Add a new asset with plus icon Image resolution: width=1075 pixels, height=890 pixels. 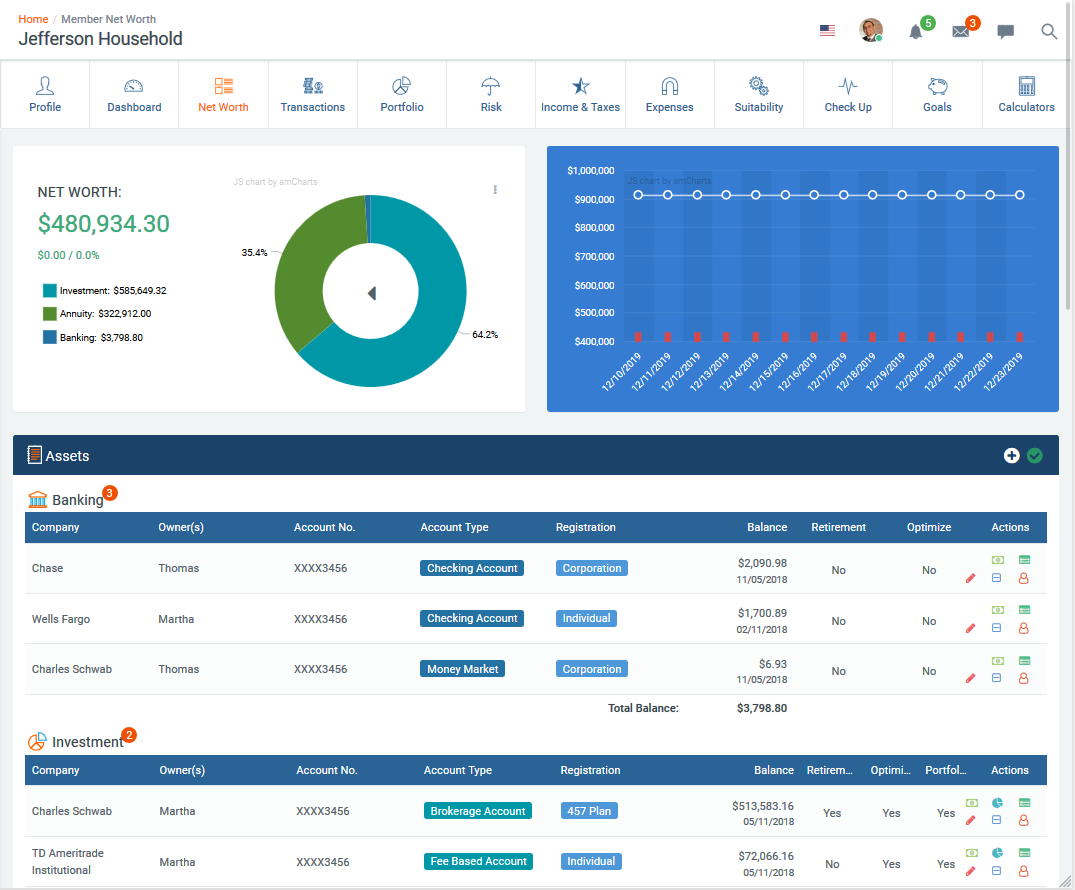(x=1011, y=455)
